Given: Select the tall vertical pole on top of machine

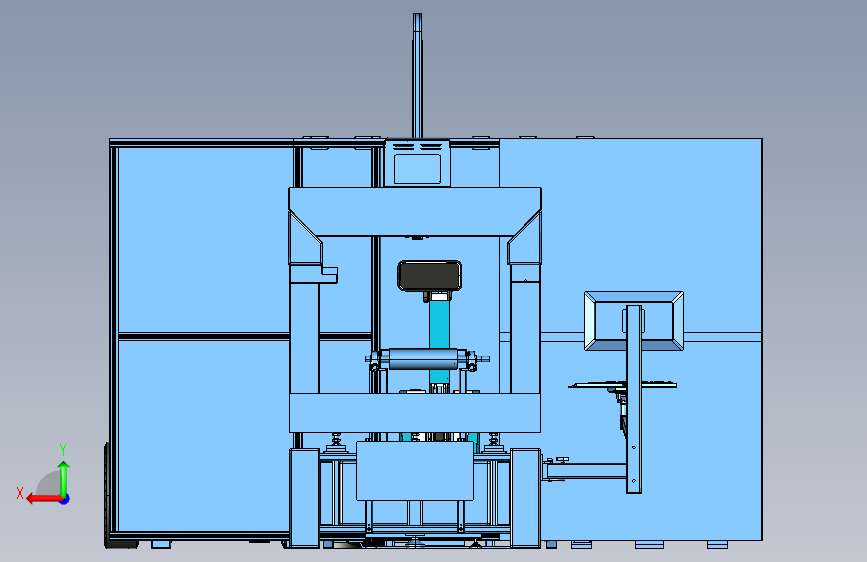Looking at the screenshot, I should tap(417, 75).
